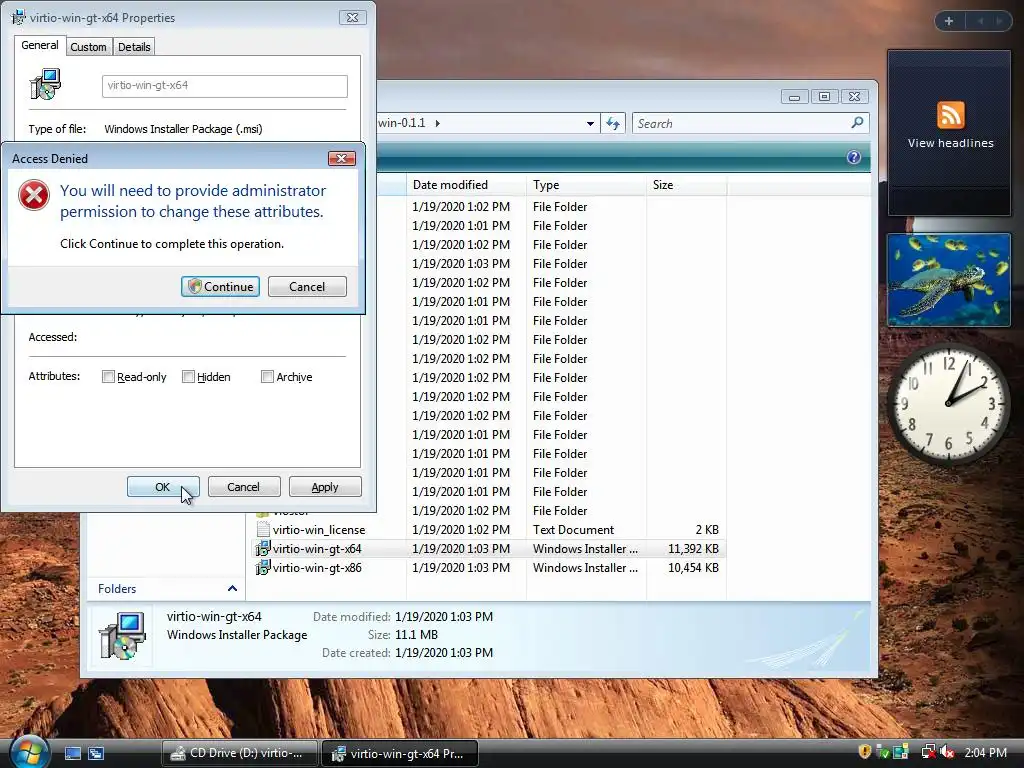Cancel the Access Denied dialog
The width and height of the screenshot is (1024, 768).
[307, 287]
